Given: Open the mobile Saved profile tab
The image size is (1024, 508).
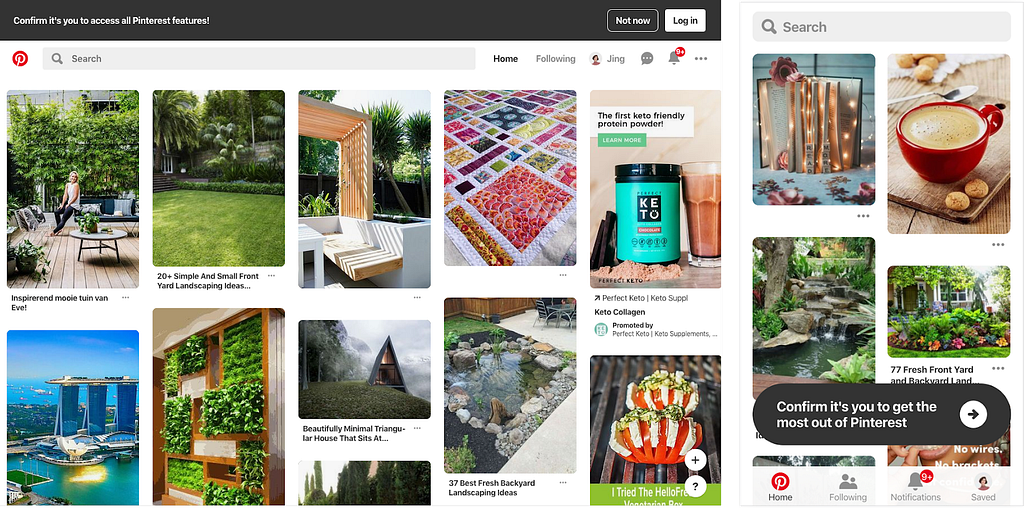Looking at the screenshot, I should 983,487.
